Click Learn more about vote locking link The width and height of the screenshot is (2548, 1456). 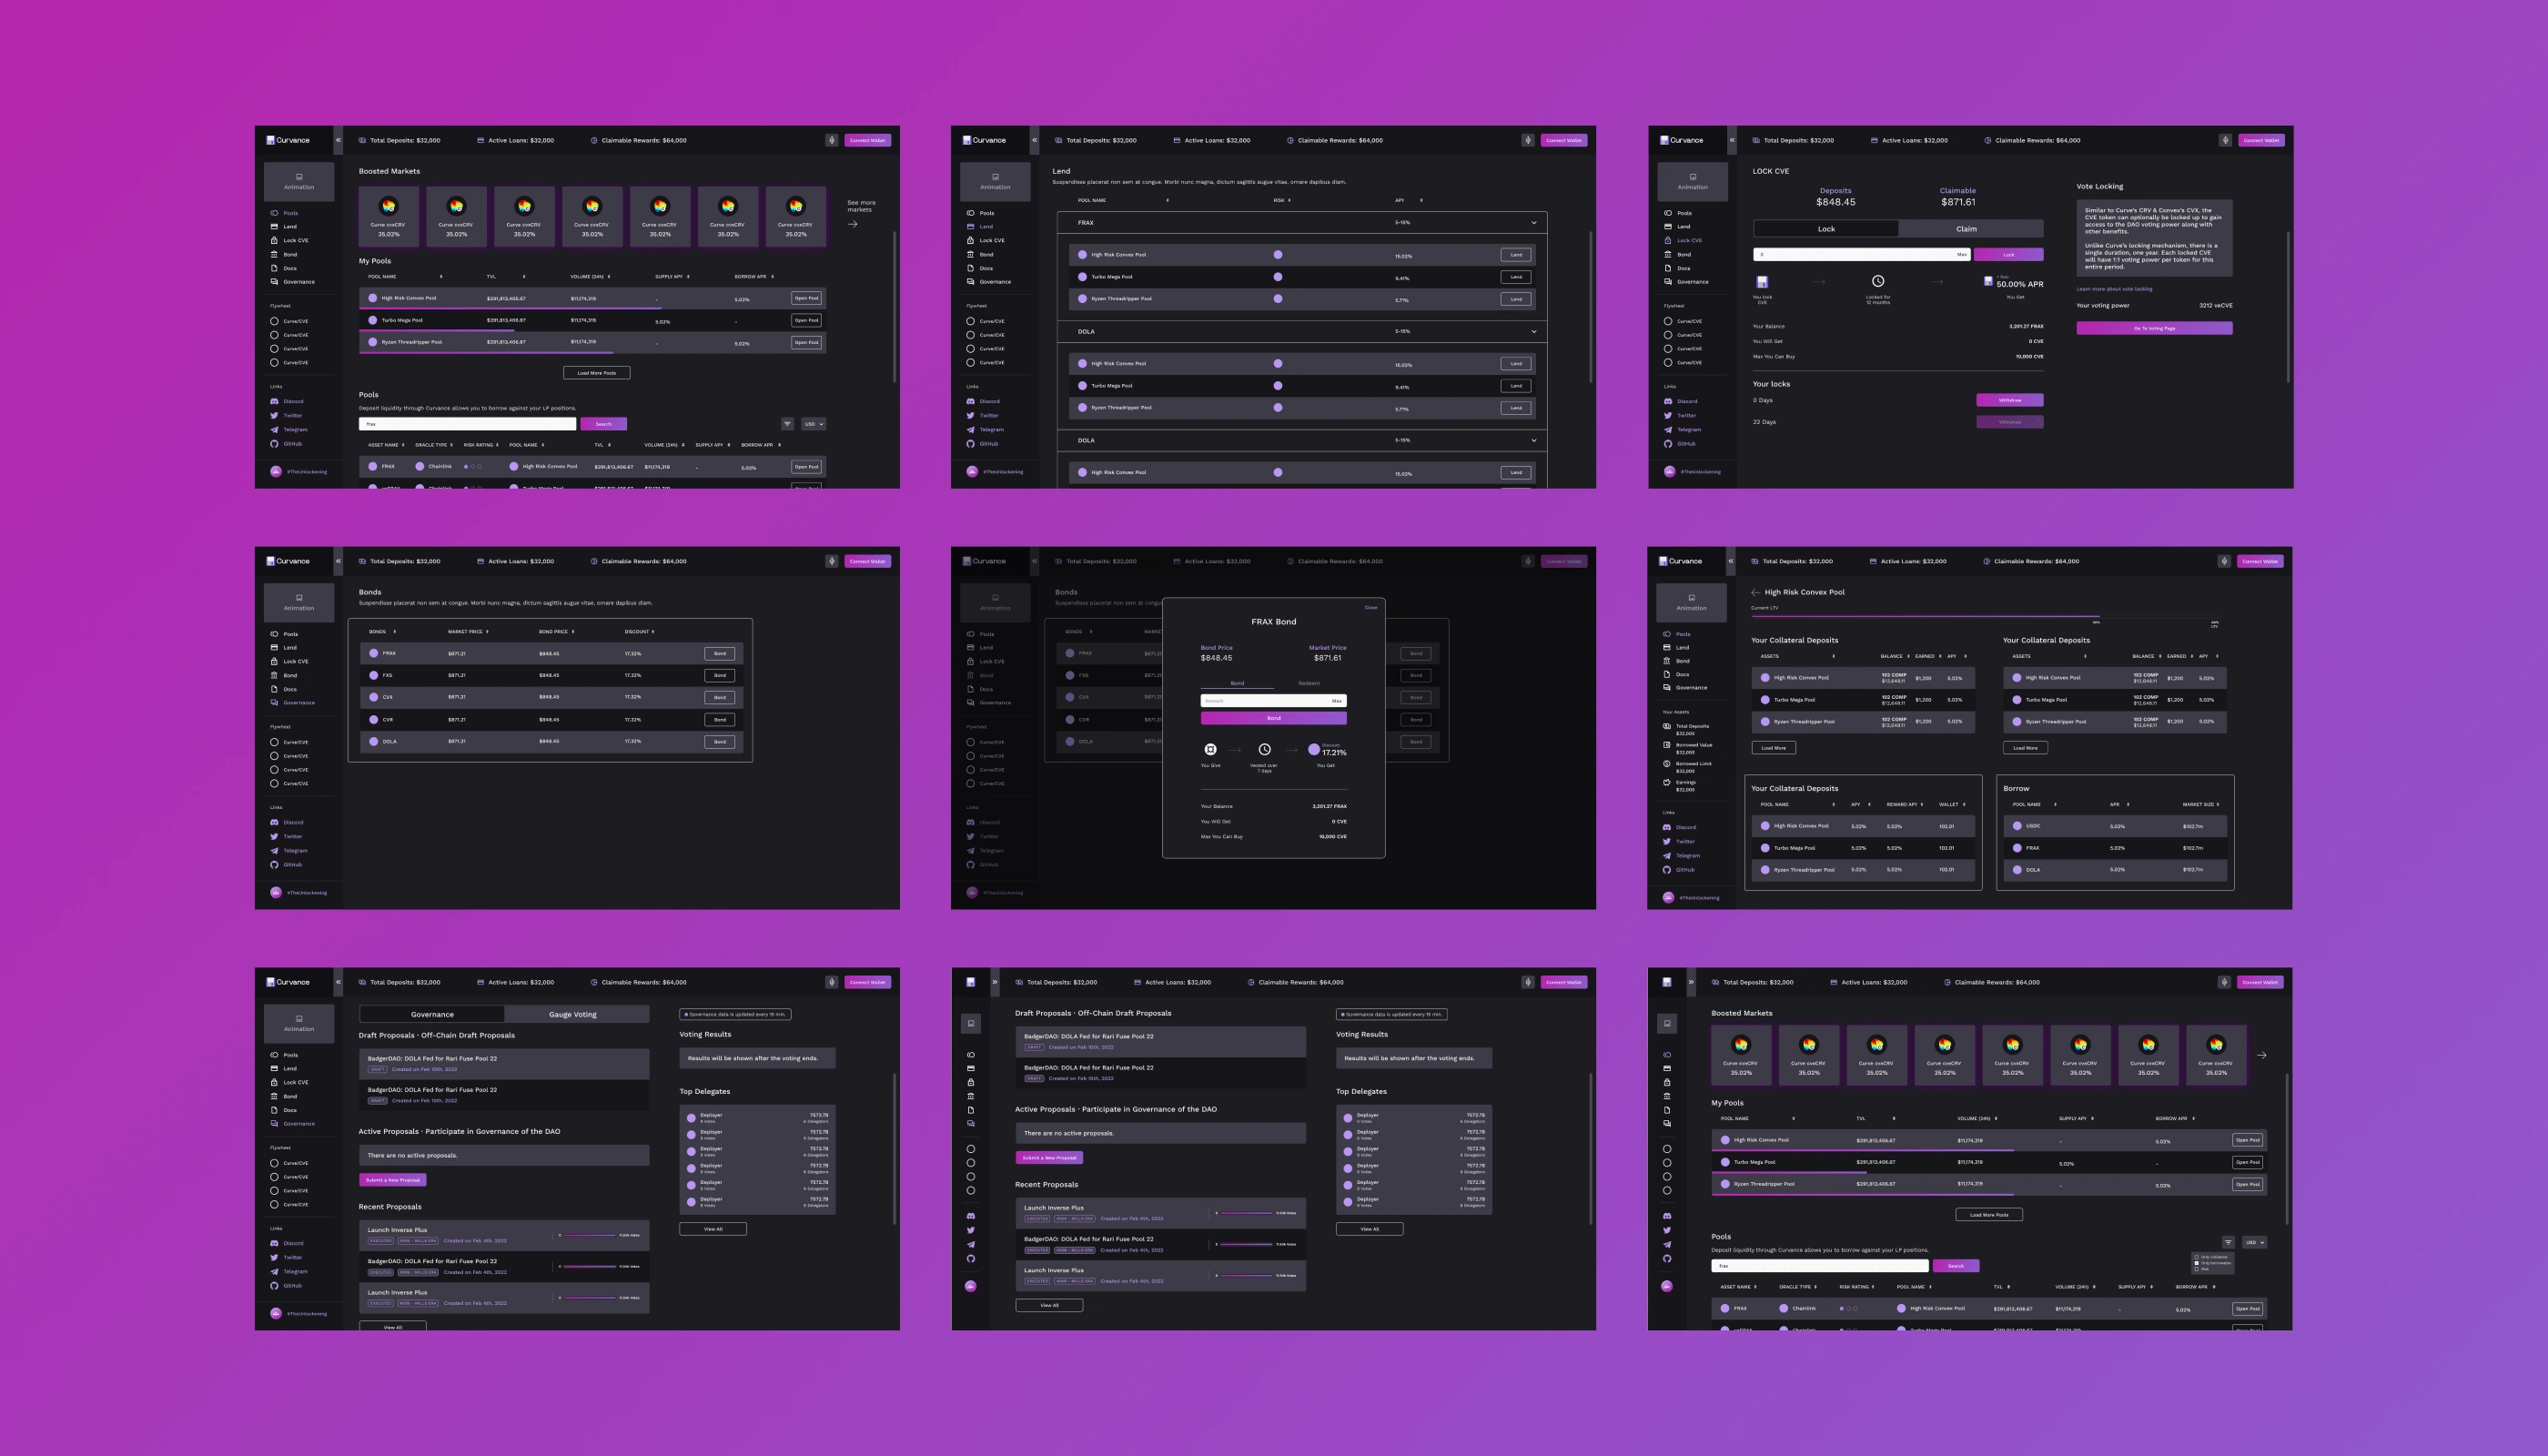(2114, 289)
